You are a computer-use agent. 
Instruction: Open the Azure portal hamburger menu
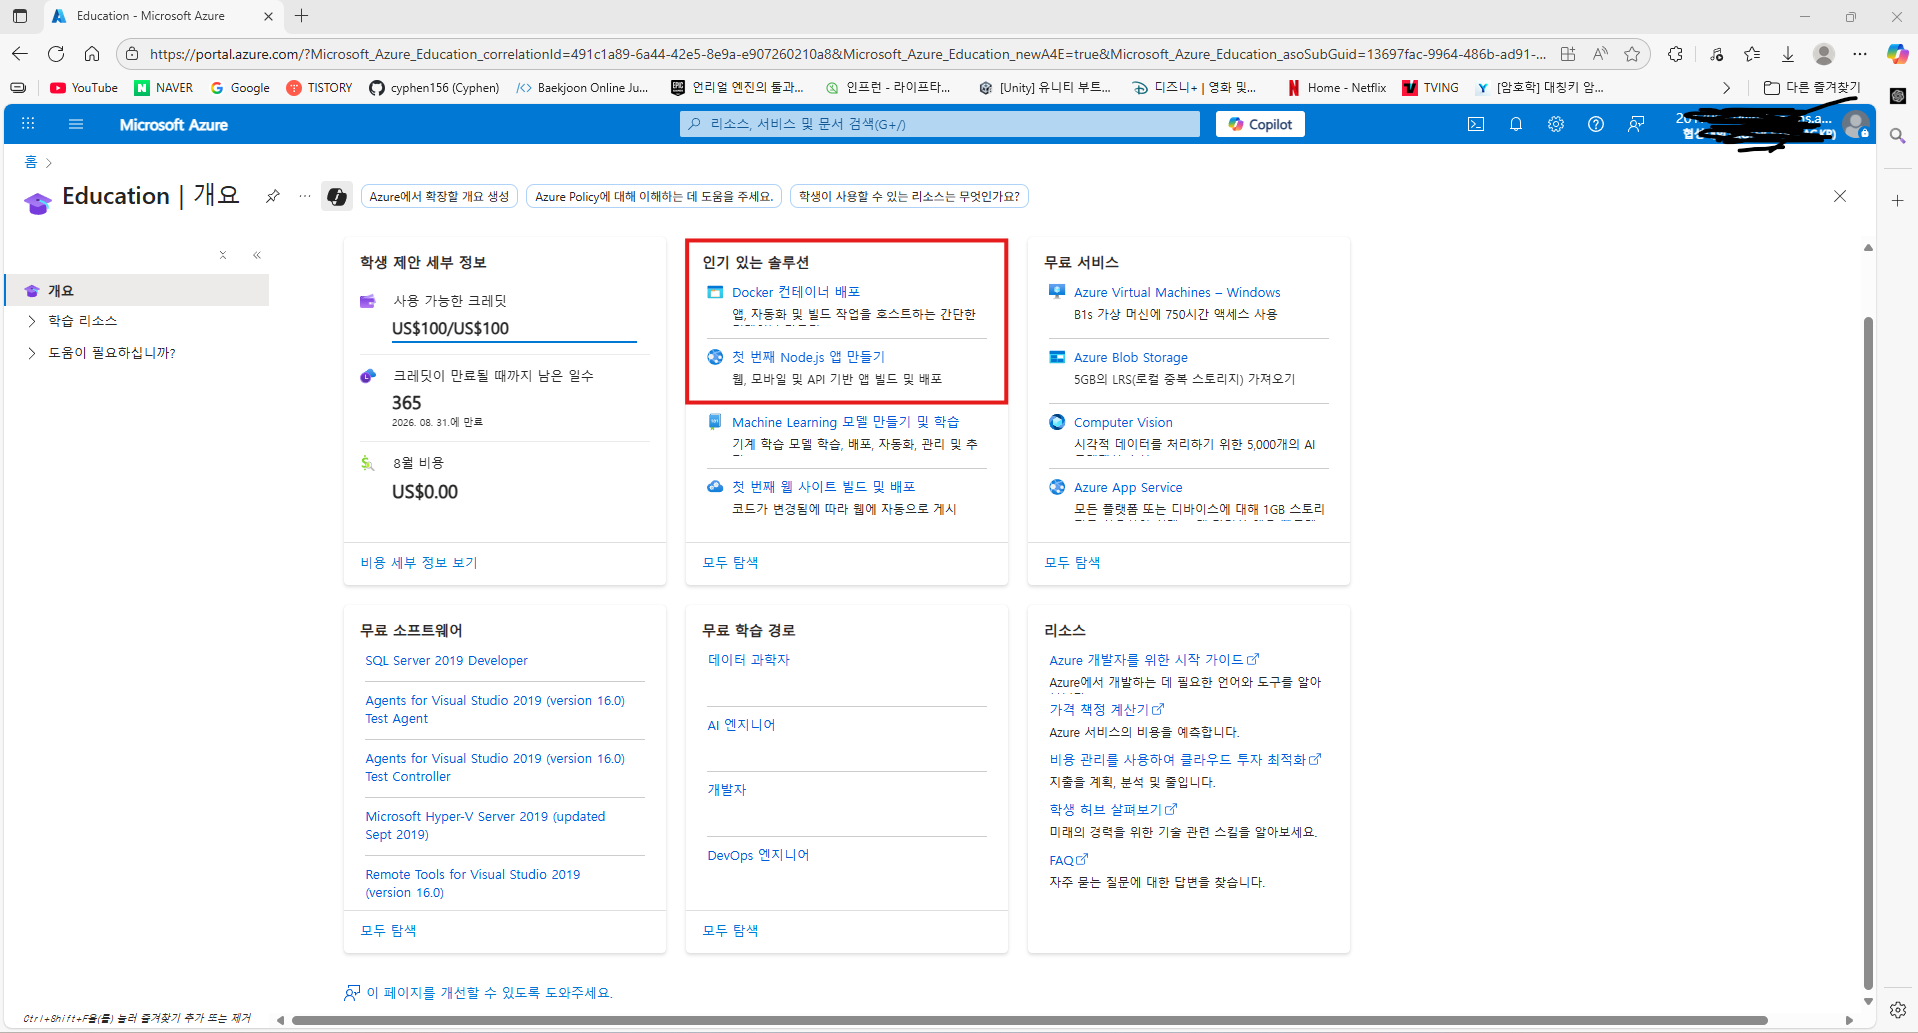tap(76, 124)
